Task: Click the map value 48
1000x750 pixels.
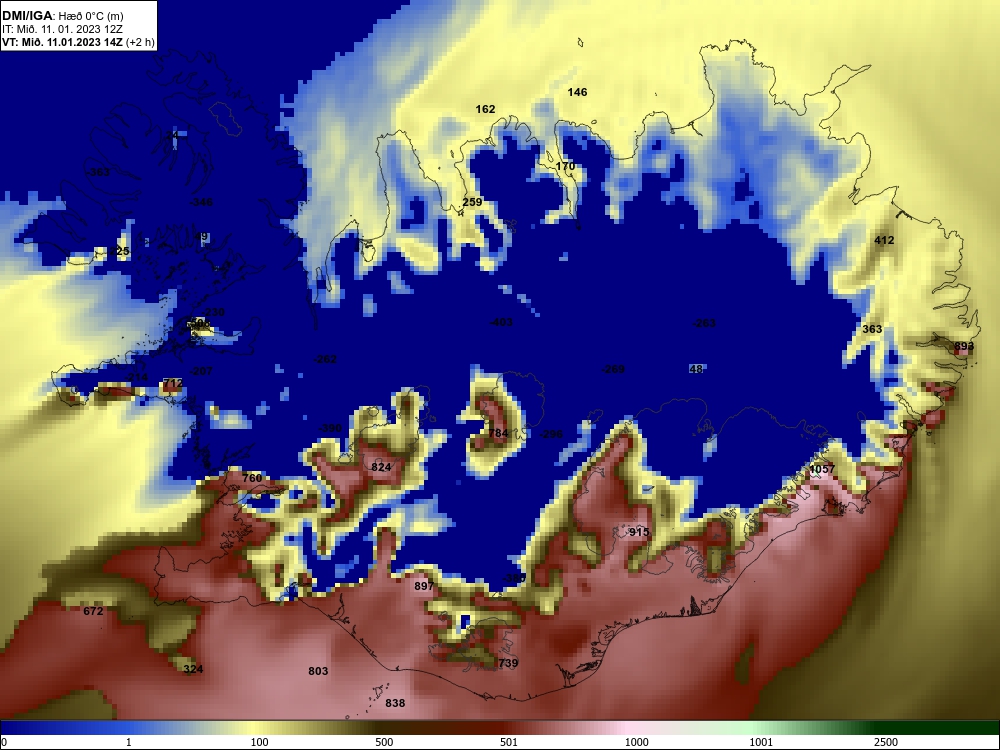Action: (696, 369)
